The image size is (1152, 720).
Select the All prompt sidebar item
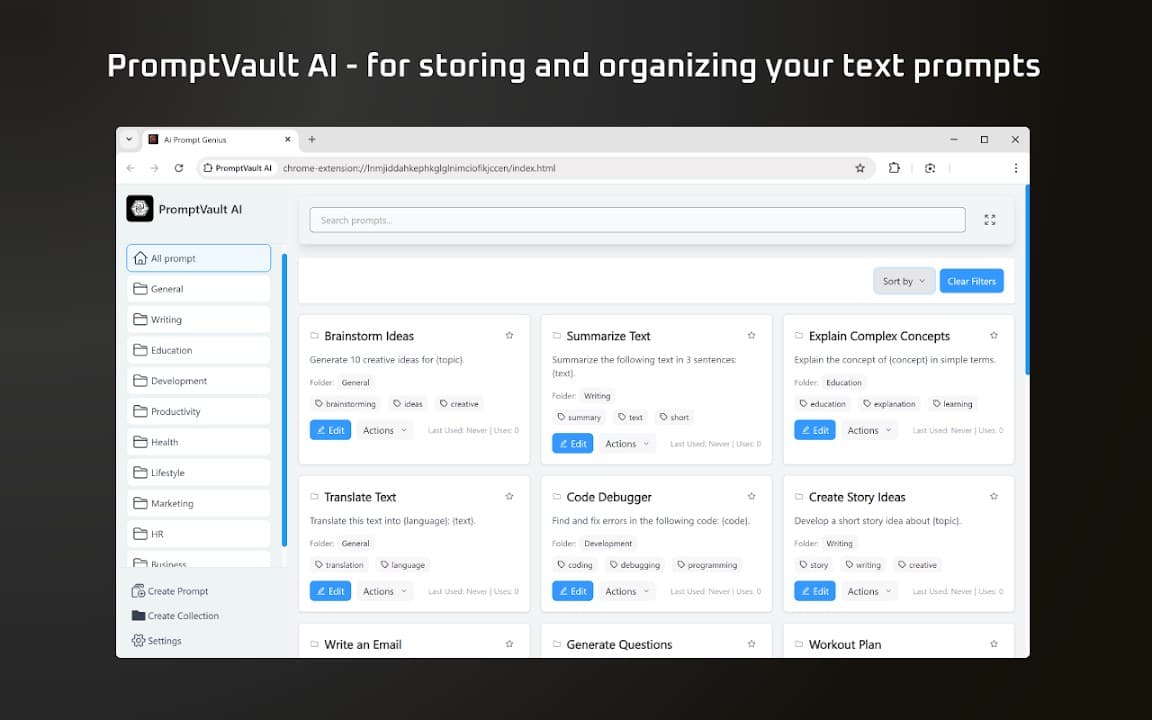[x=198, y=258]
